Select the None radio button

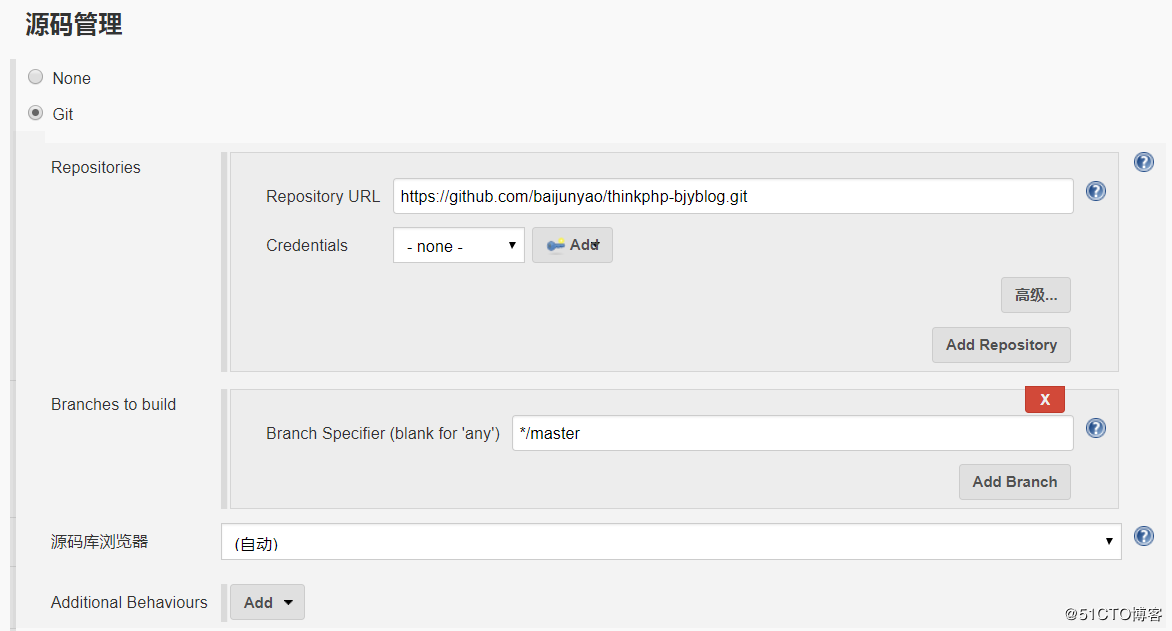pos(36,77)
